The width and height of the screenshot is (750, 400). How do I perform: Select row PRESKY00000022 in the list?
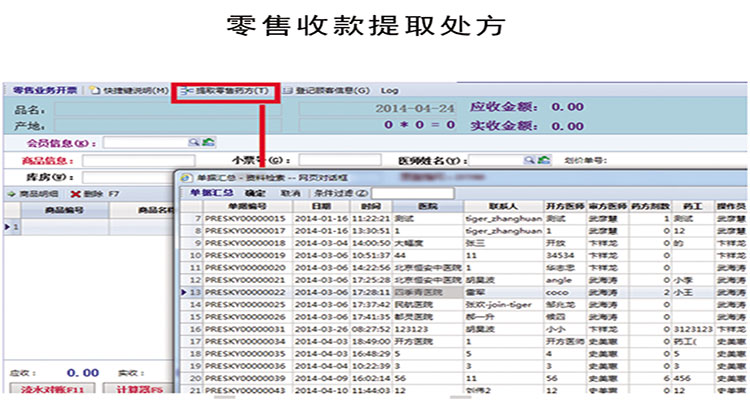245,292
